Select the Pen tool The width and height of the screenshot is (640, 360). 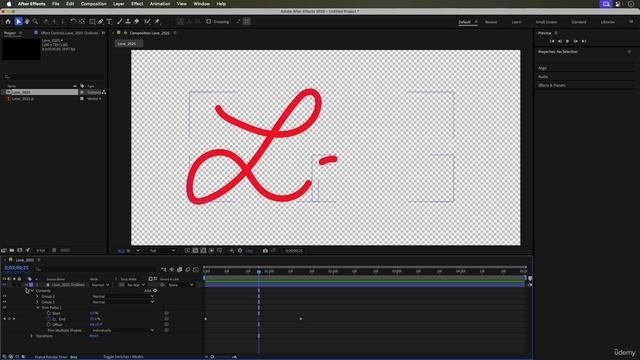[x=100, y=22]
